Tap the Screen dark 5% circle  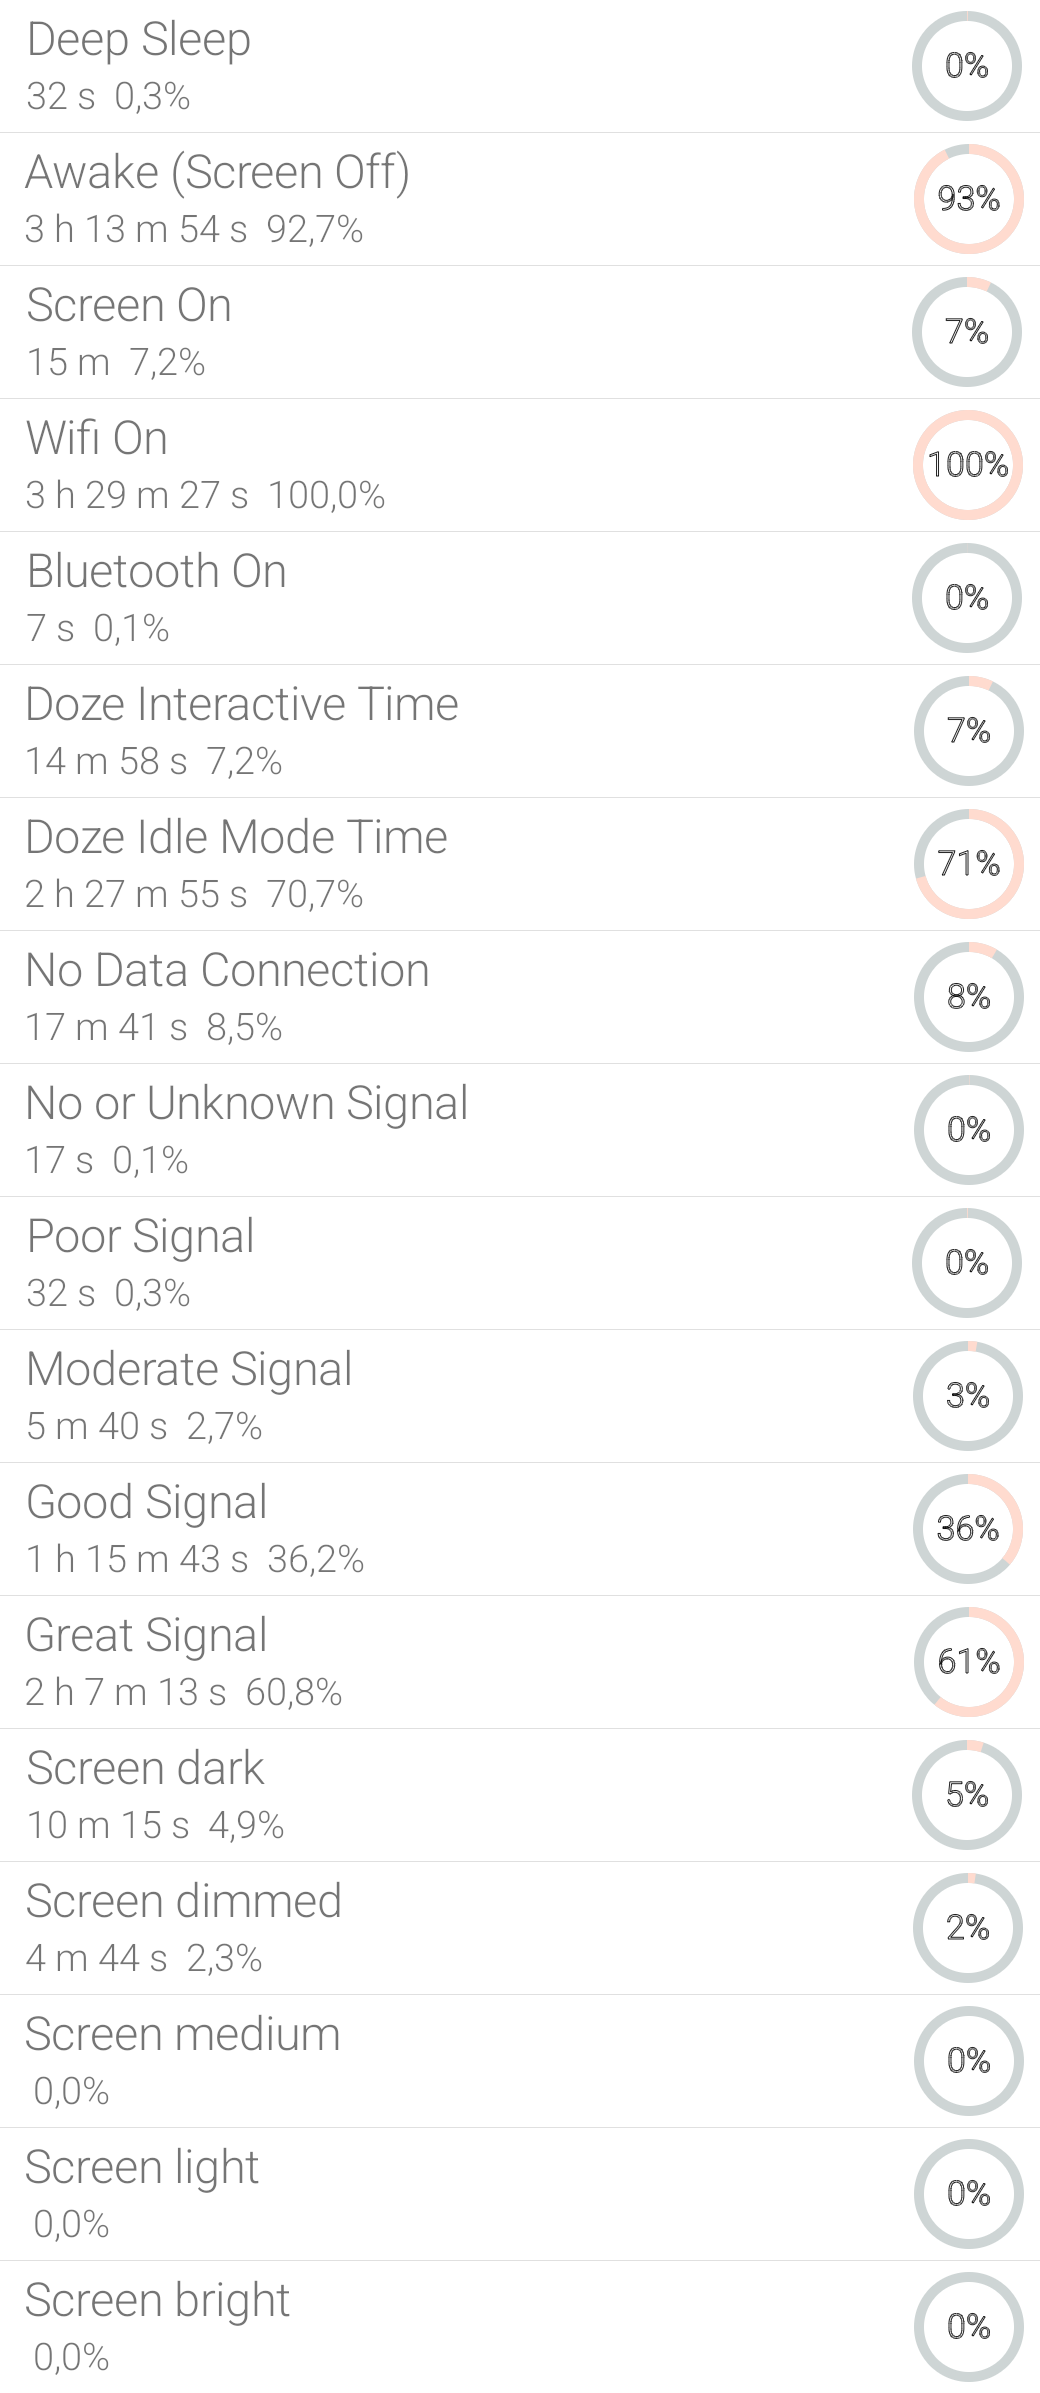(x=967, y=1795)
